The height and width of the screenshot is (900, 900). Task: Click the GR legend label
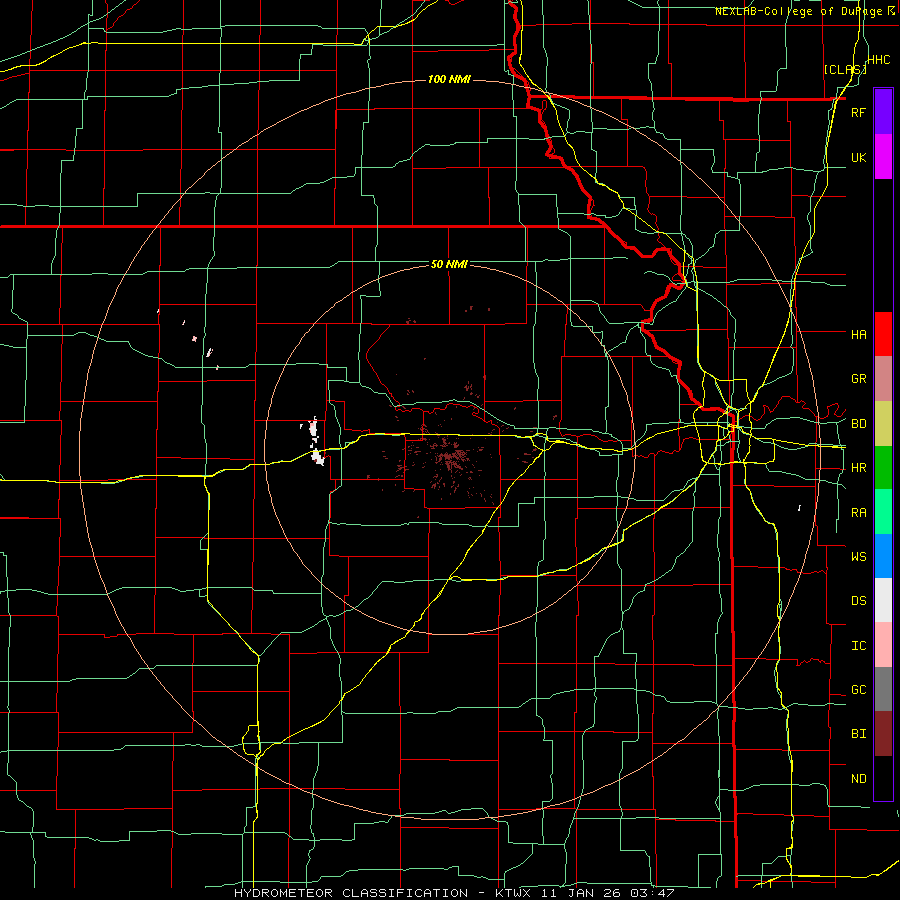858,379
